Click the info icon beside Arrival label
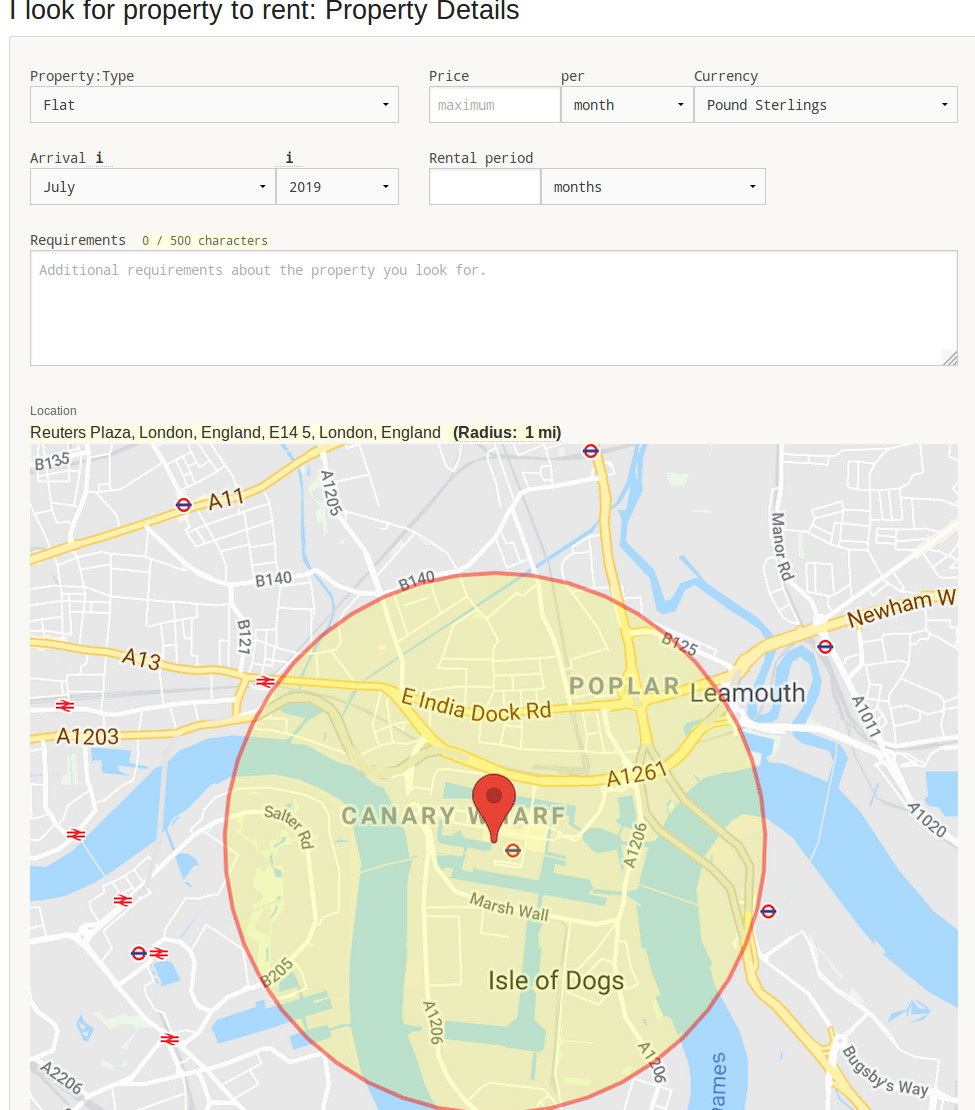975x1110 pixels. point(99,158)
